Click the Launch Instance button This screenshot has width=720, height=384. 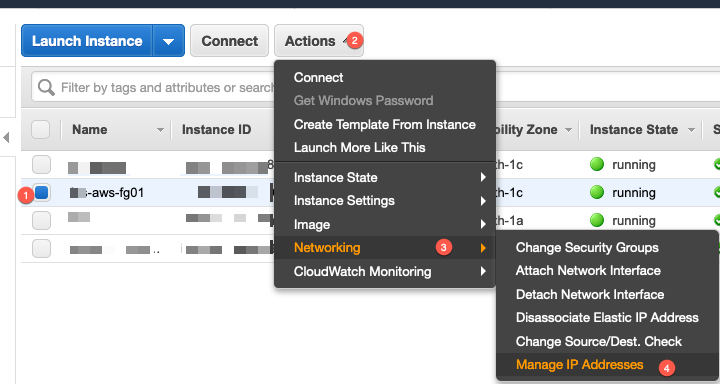click(87, 41)
